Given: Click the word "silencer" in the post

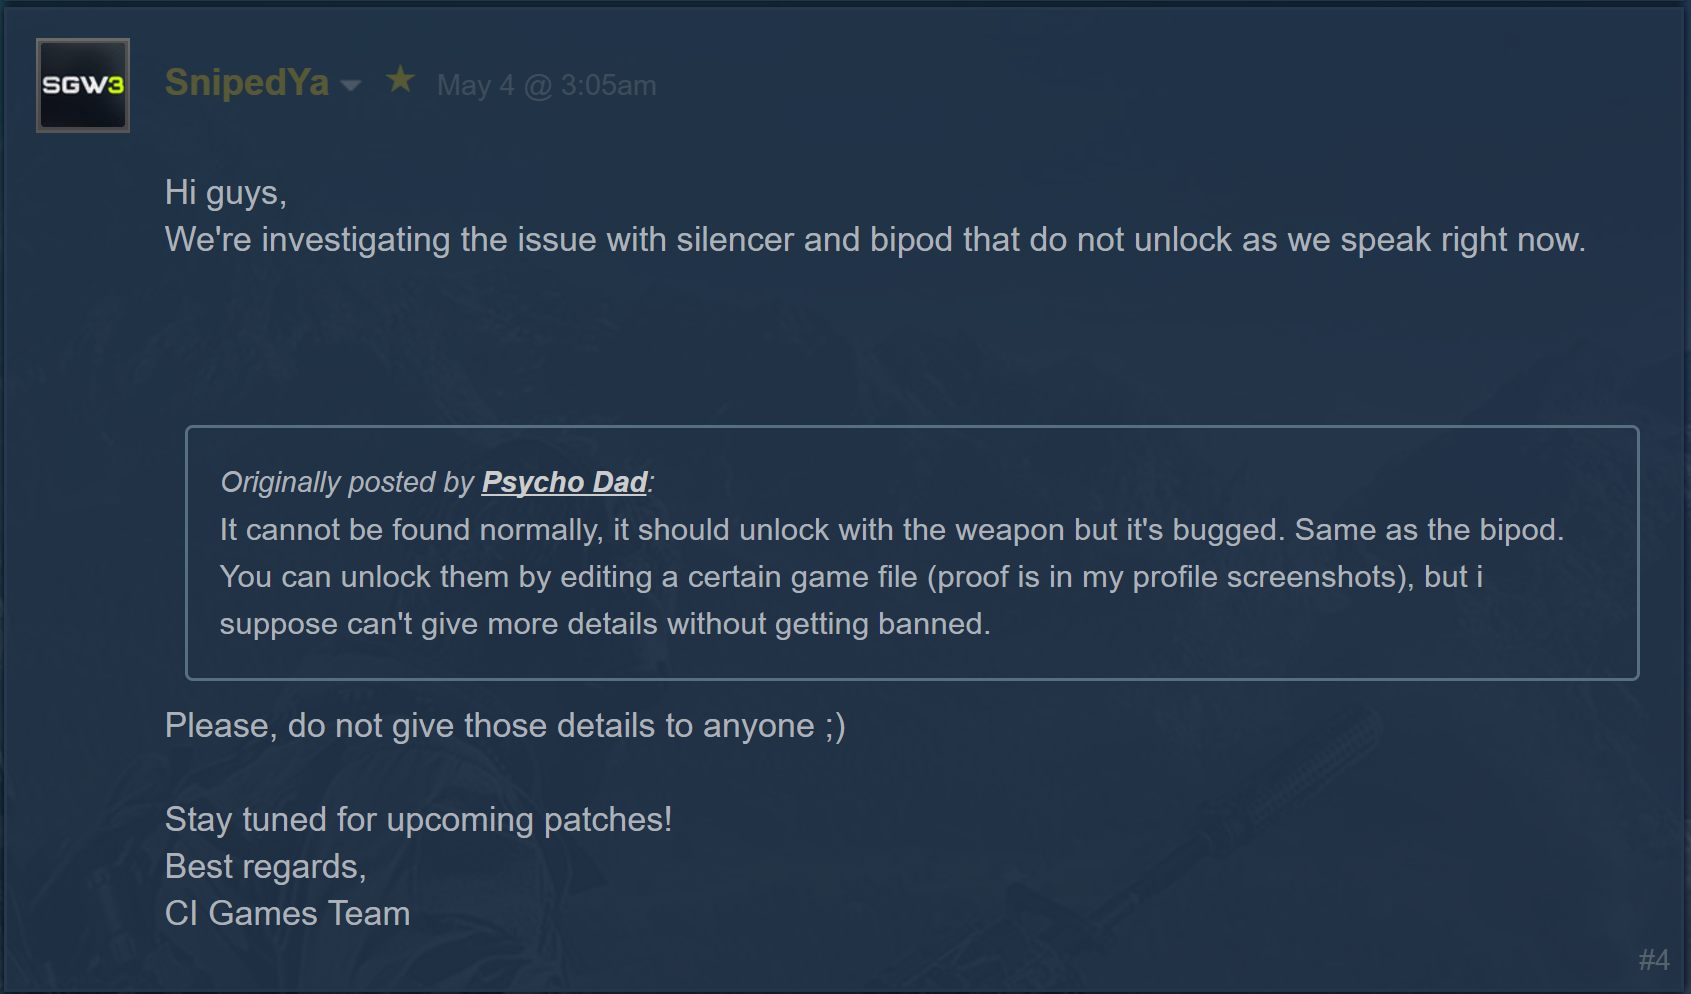Looking at the screenshot, I should coord(735,240).
